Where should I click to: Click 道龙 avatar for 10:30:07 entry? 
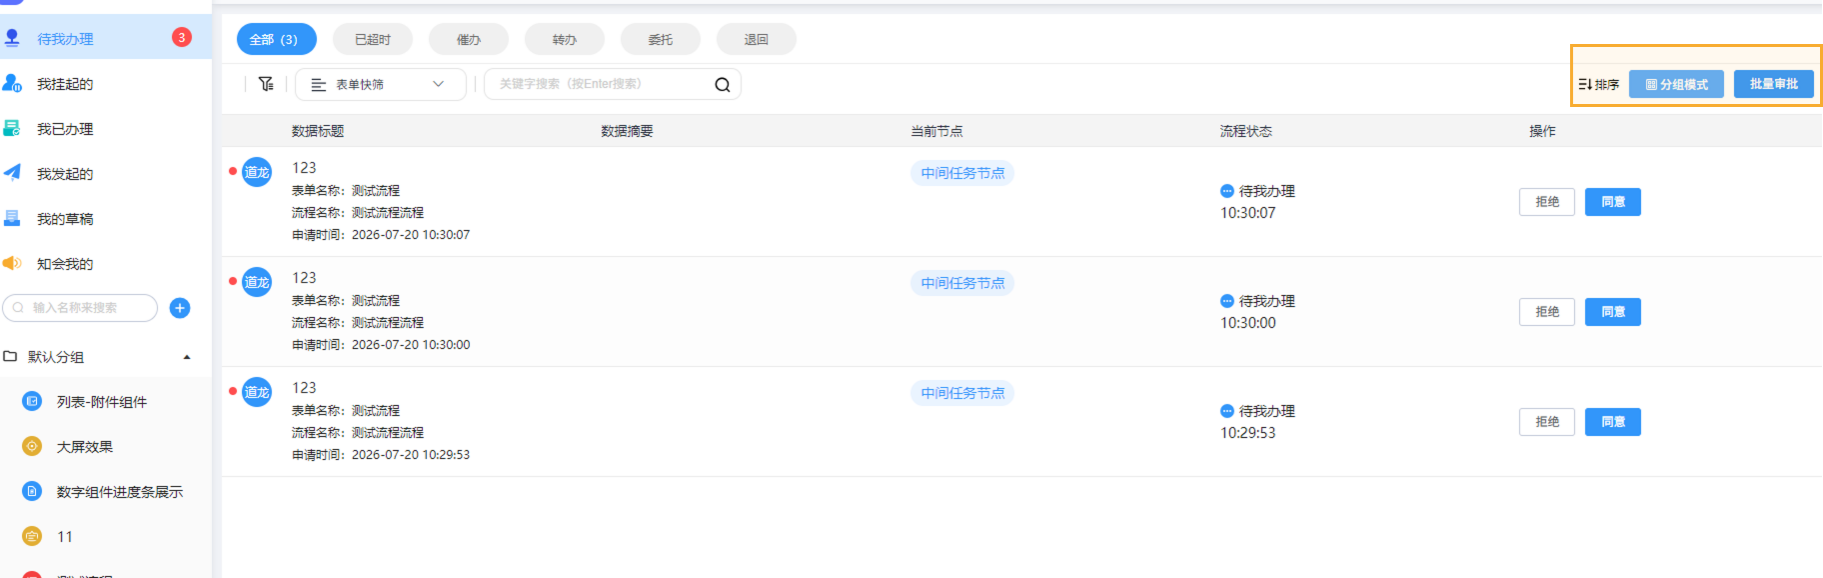tap(257, 172)
